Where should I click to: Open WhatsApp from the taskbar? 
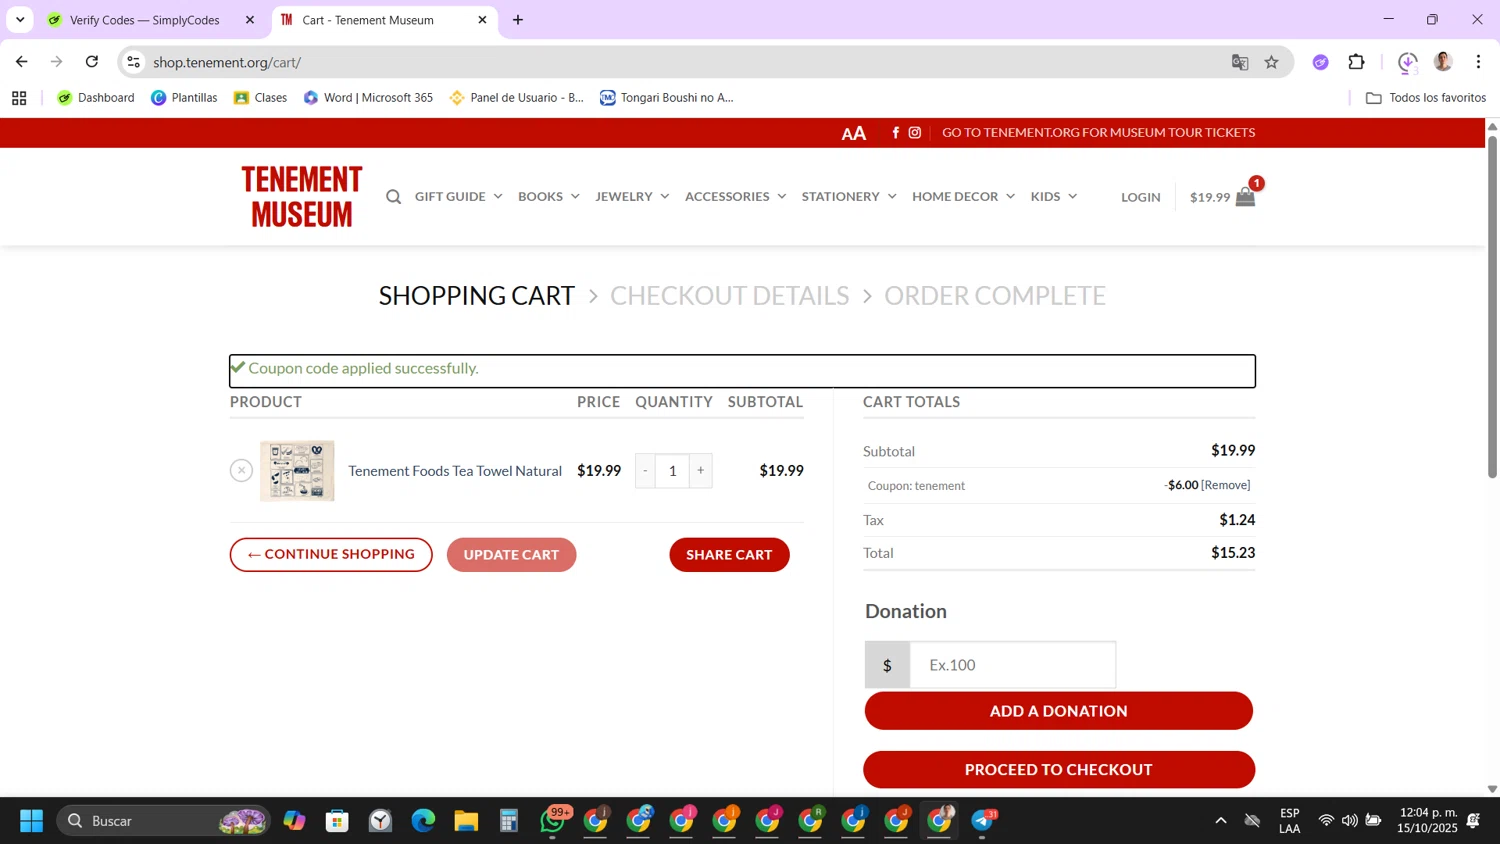(x=553, y=821)
